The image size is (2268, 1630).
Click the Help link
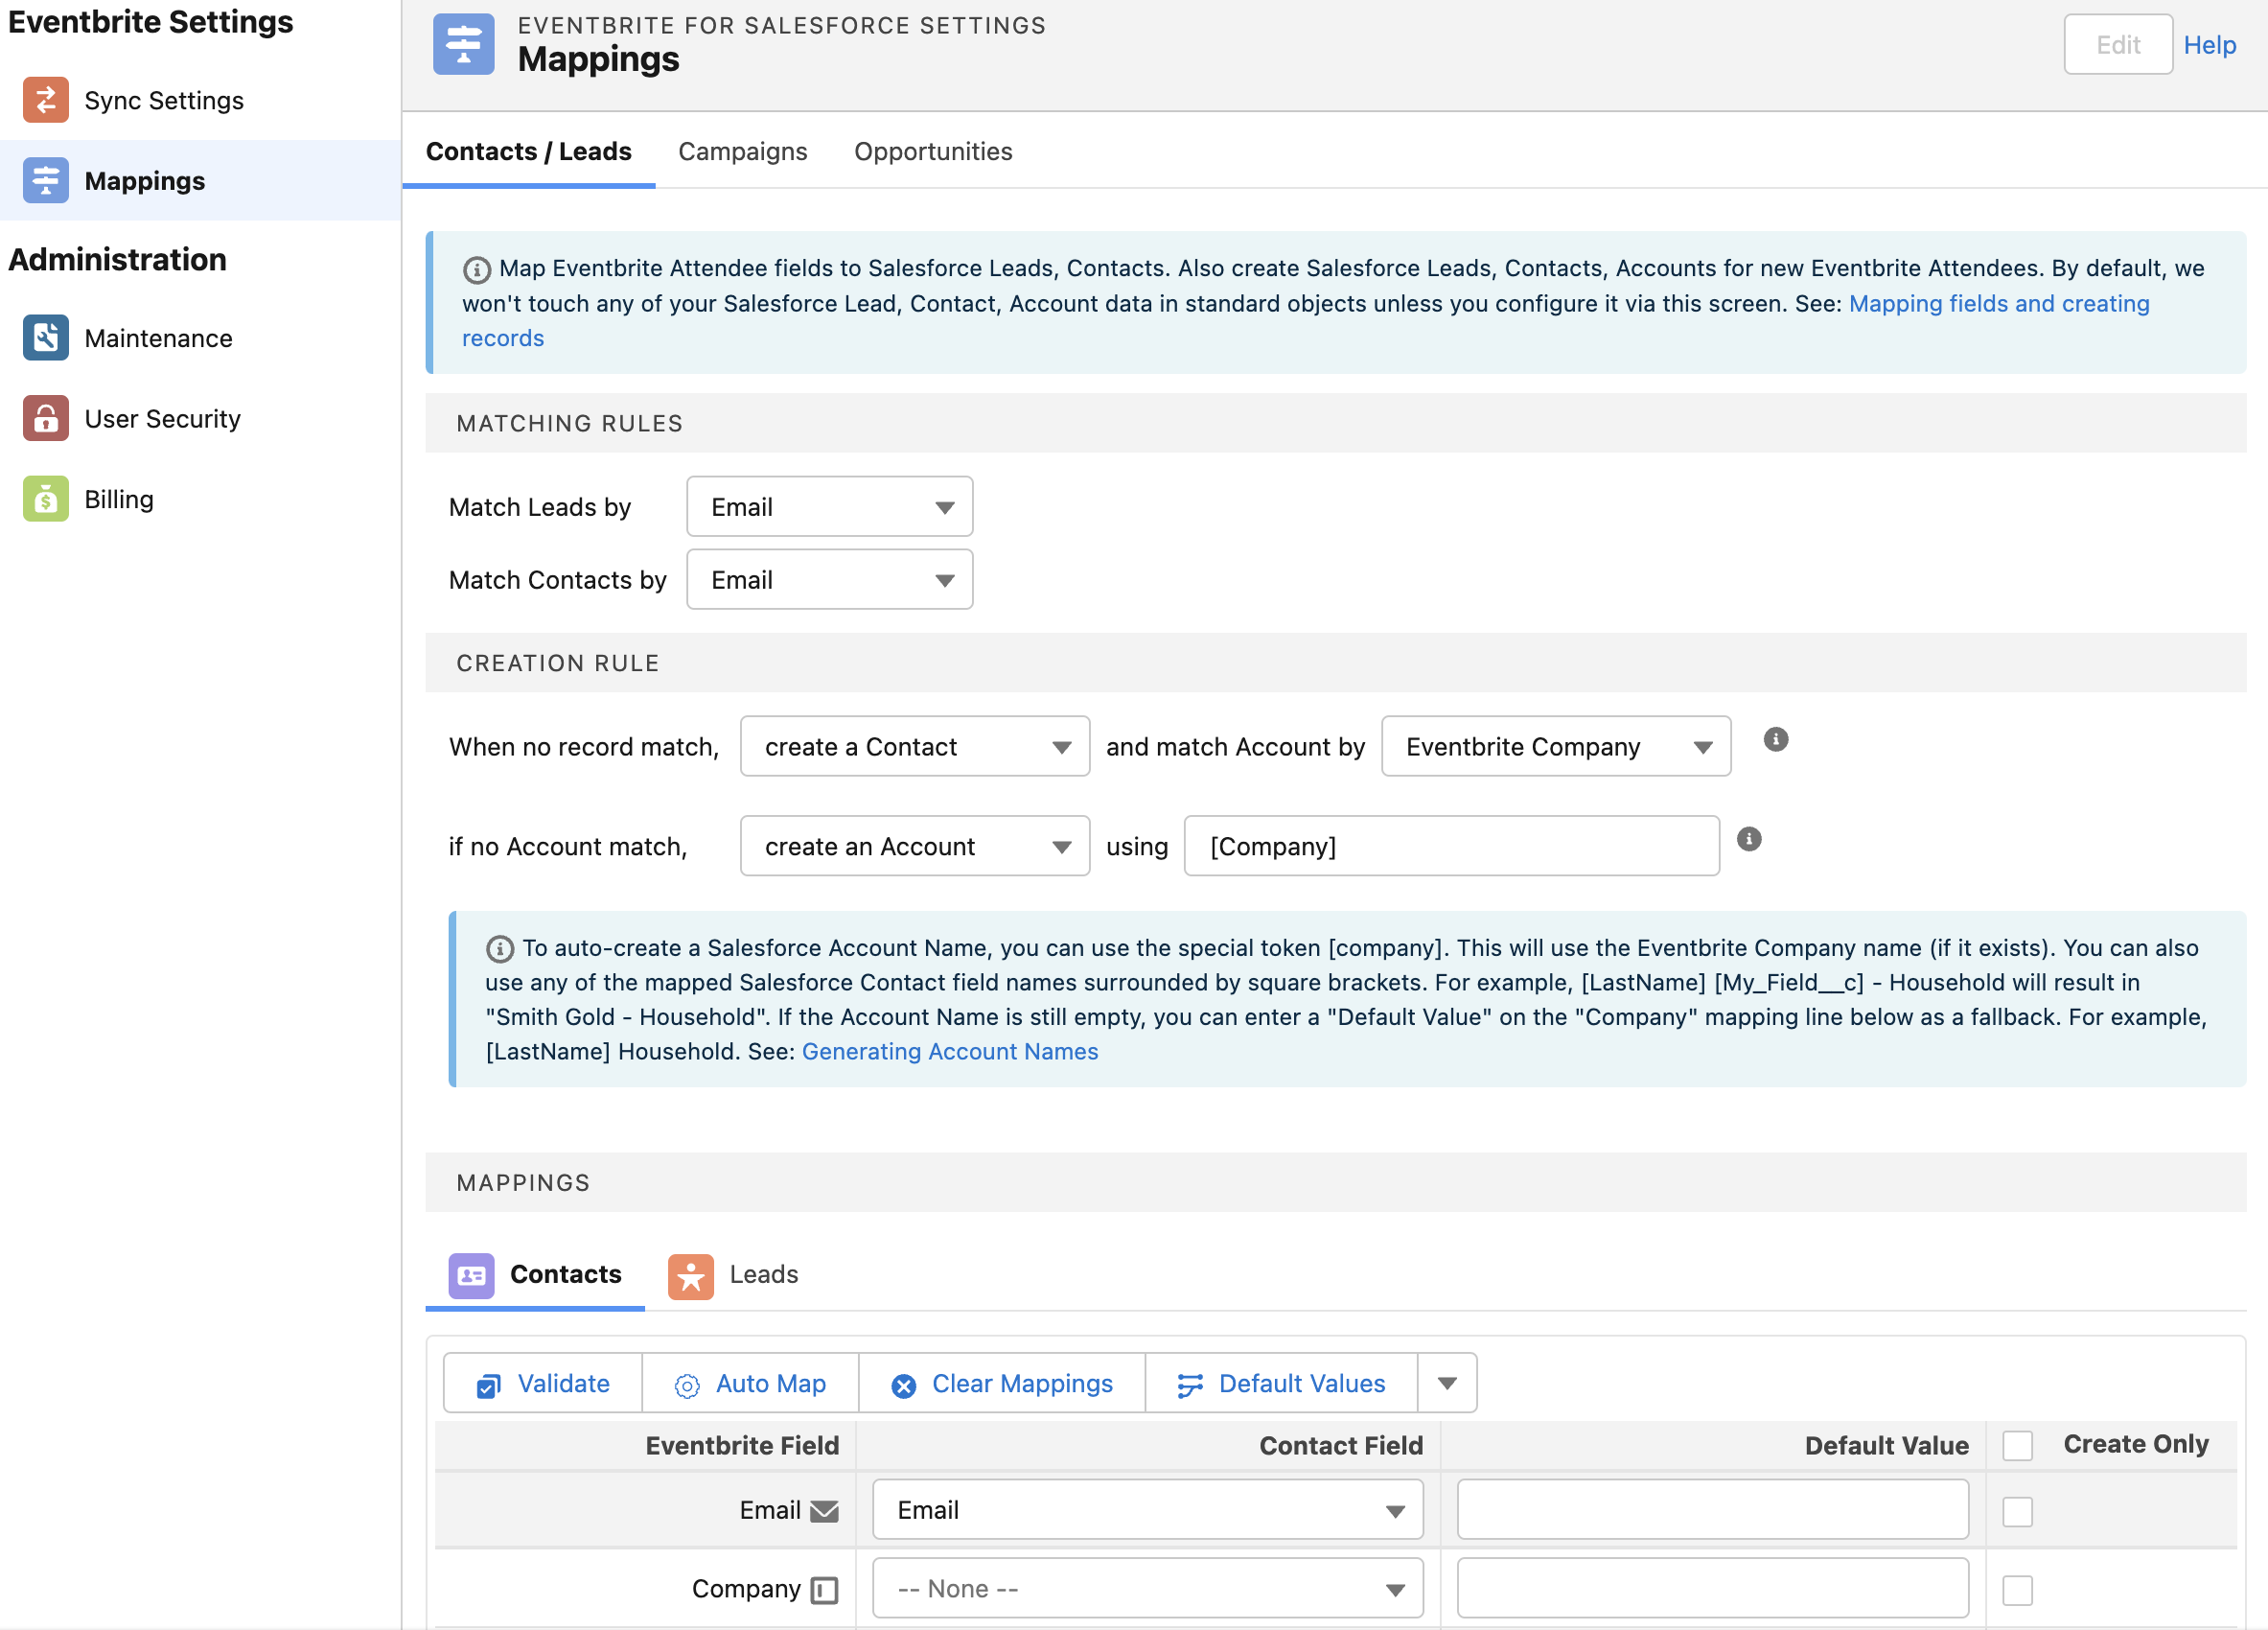point(2208,44)
